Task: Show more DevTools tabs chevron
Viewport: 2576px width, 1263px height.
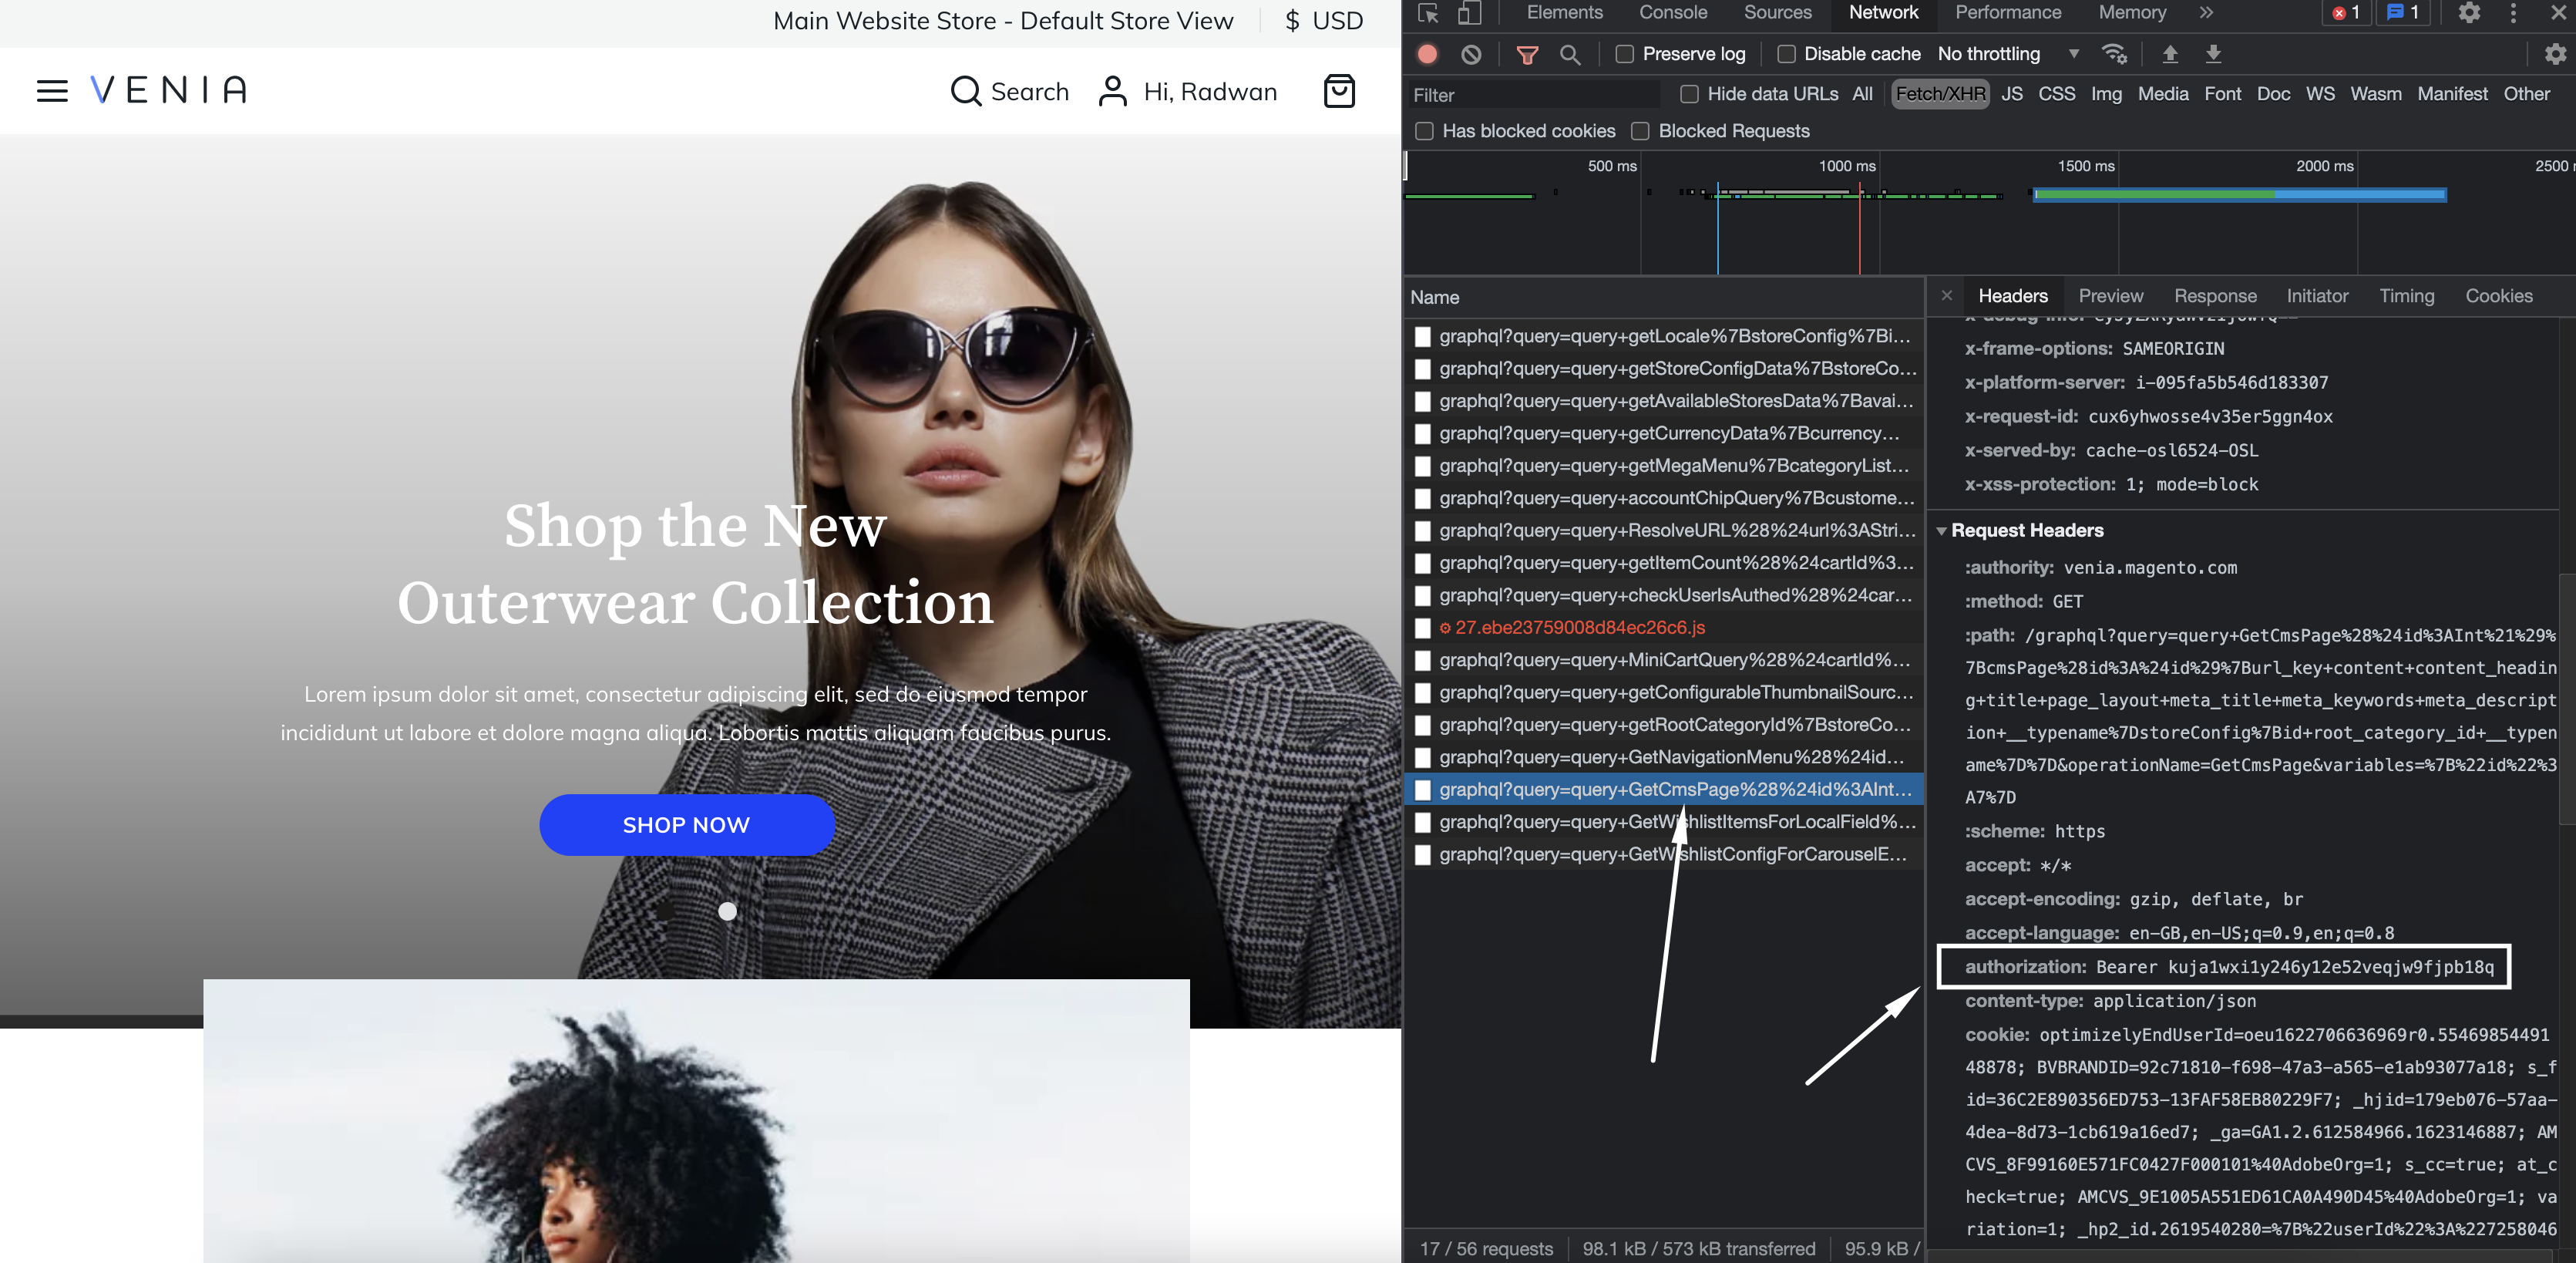Action: tap(2206, 13)
